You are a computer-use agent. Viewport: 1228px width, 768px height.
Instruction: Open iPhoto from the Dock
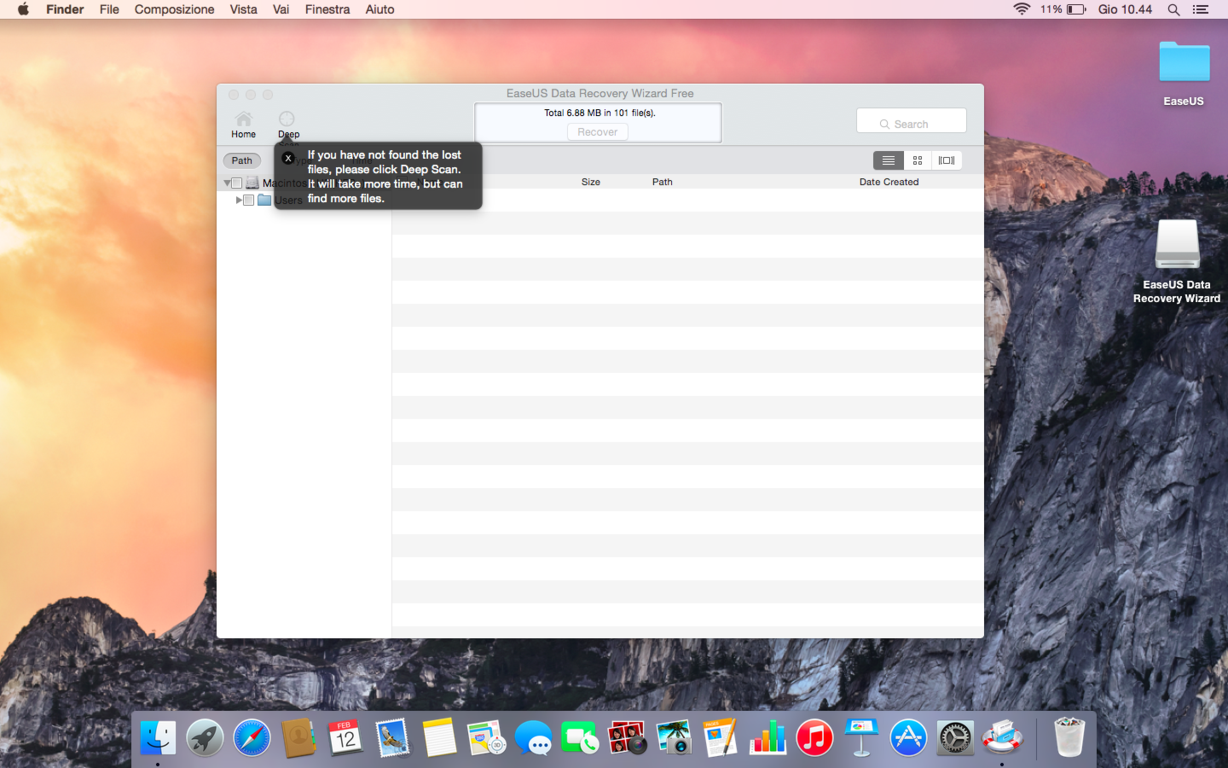pos(674,738)
